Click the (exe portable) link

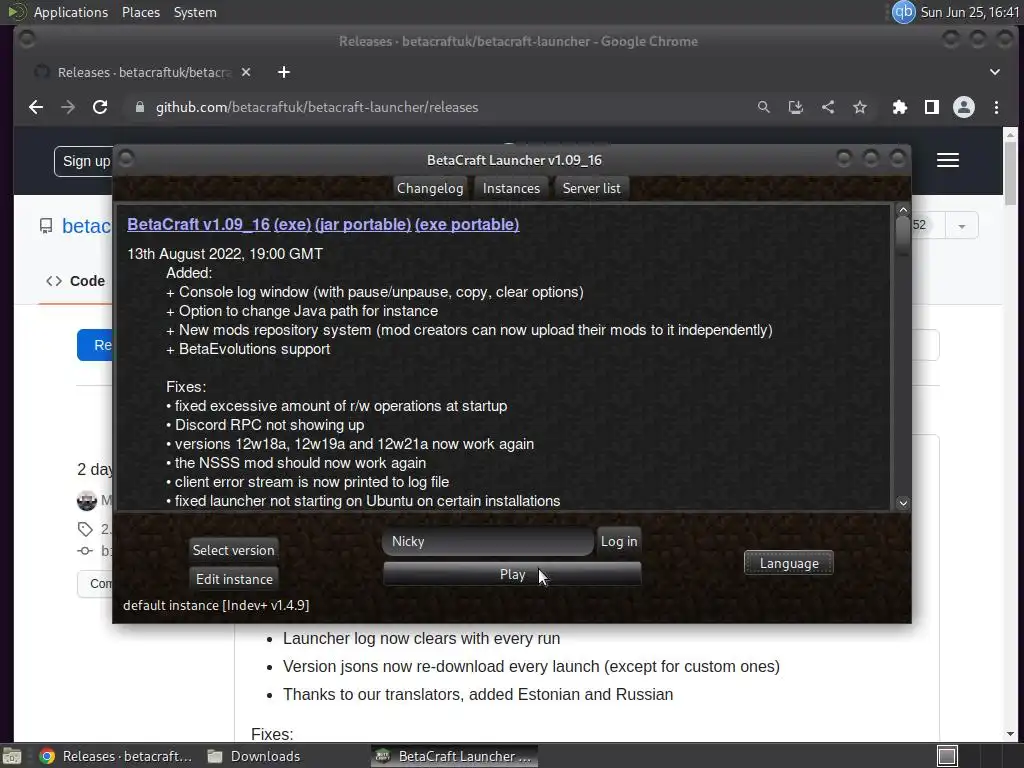coord(467,224)
